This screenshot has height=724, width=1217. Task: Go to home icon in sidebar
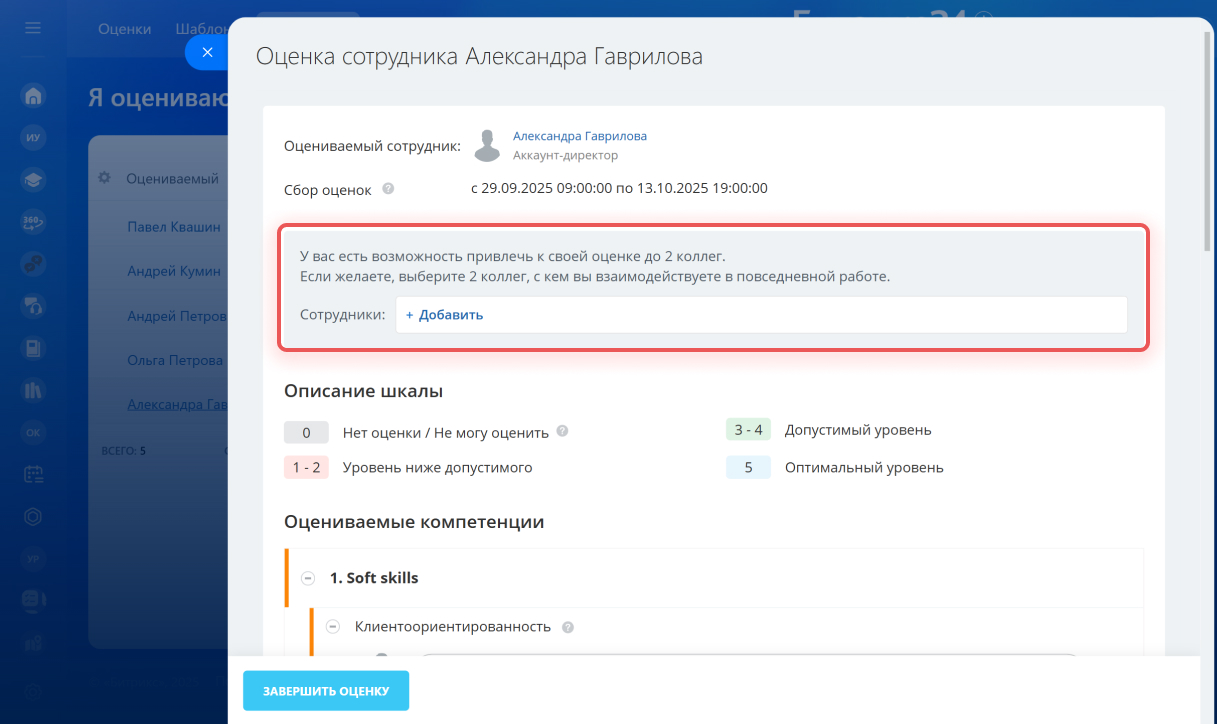click(33, 96)
